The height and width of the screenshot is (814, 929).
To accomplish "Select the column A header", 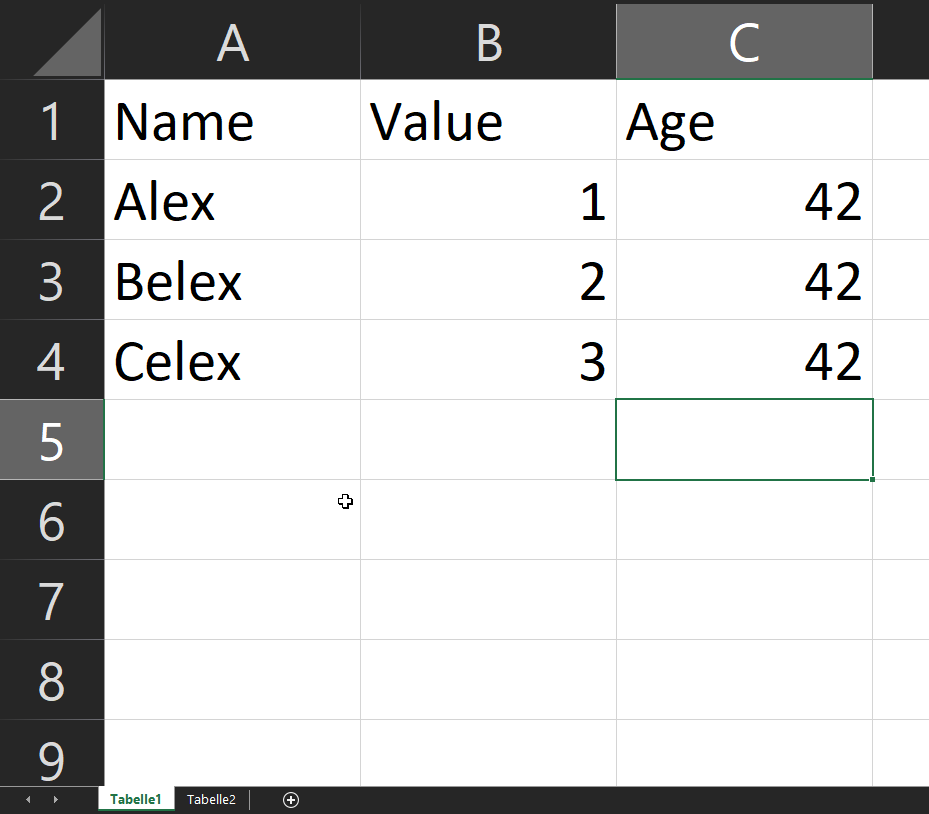I will [232, 42].
